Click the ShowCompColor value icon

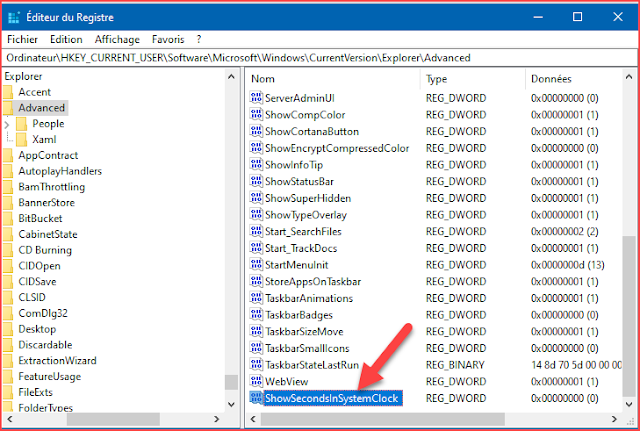click(256, 115)
